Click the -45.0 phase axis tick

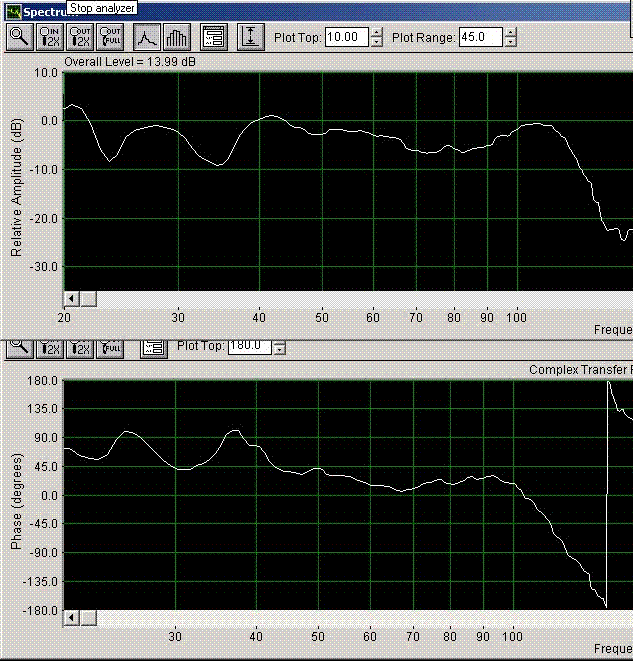[x=44, y=524]
